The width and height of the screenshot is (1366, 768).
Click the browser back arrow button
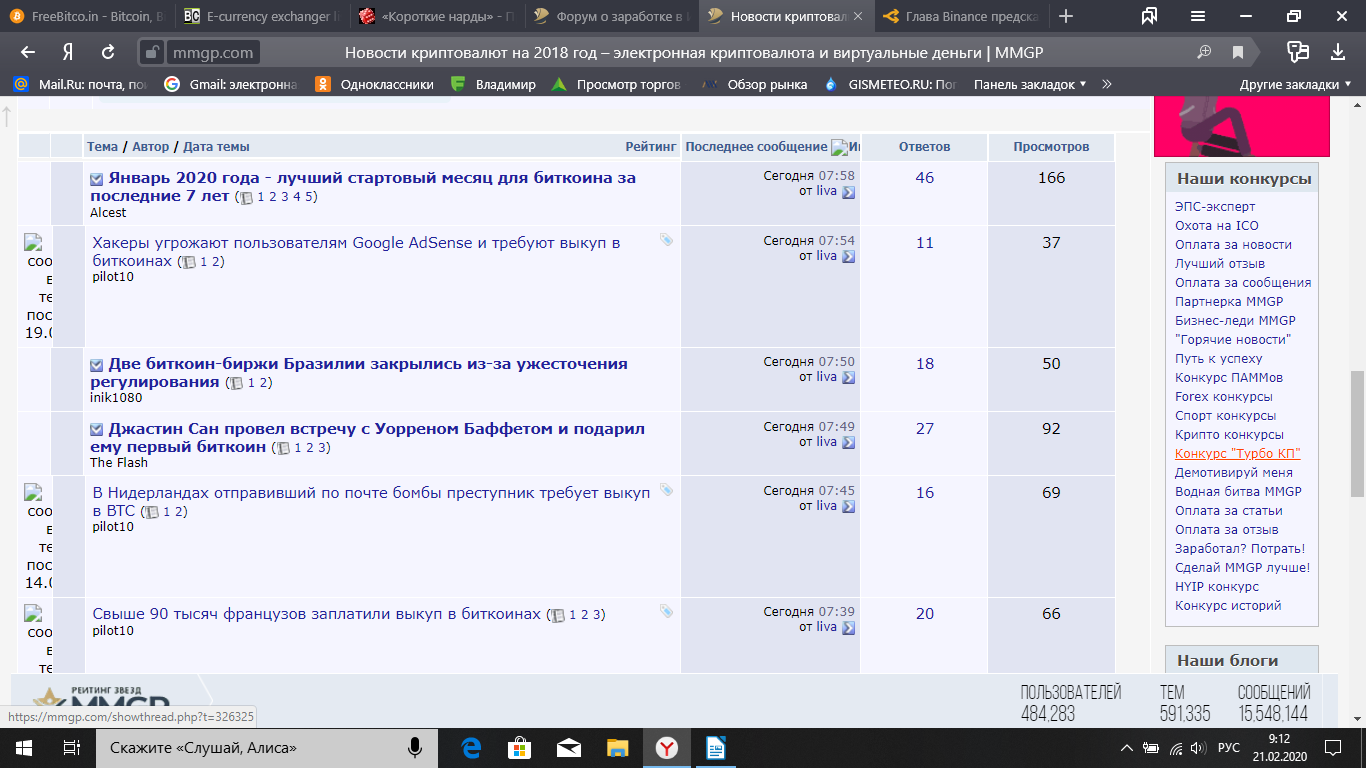coord(28,52)
